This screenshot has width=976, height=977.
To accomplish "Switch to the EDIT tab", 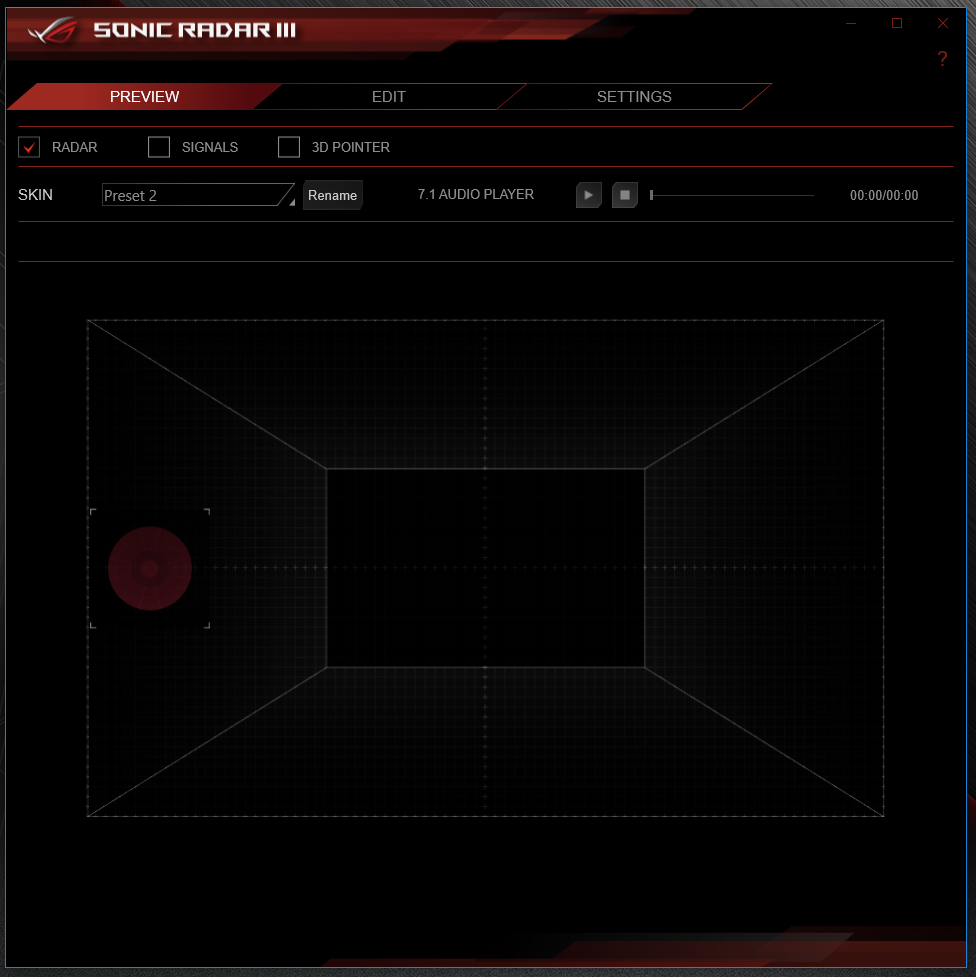I will tap(389, 97).
